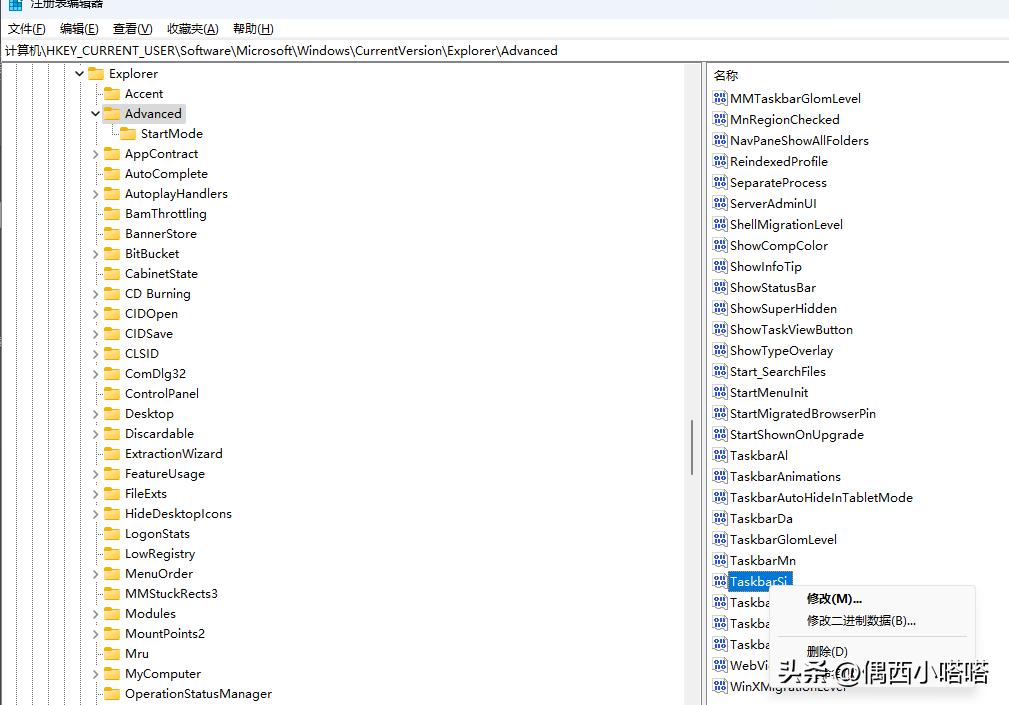Open the 收藏夹(A) menu

click(192, 29)
